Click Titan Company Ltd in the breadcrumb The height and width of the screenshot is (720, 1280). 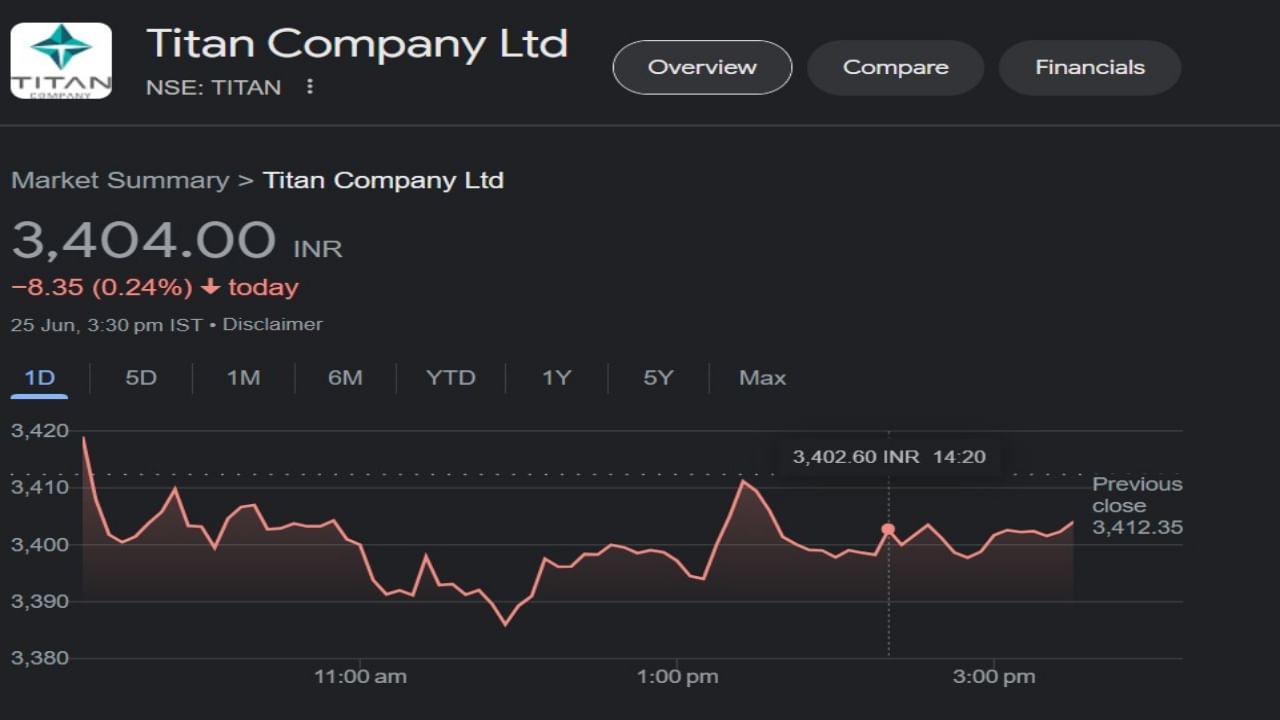click(x=383, y=180)
